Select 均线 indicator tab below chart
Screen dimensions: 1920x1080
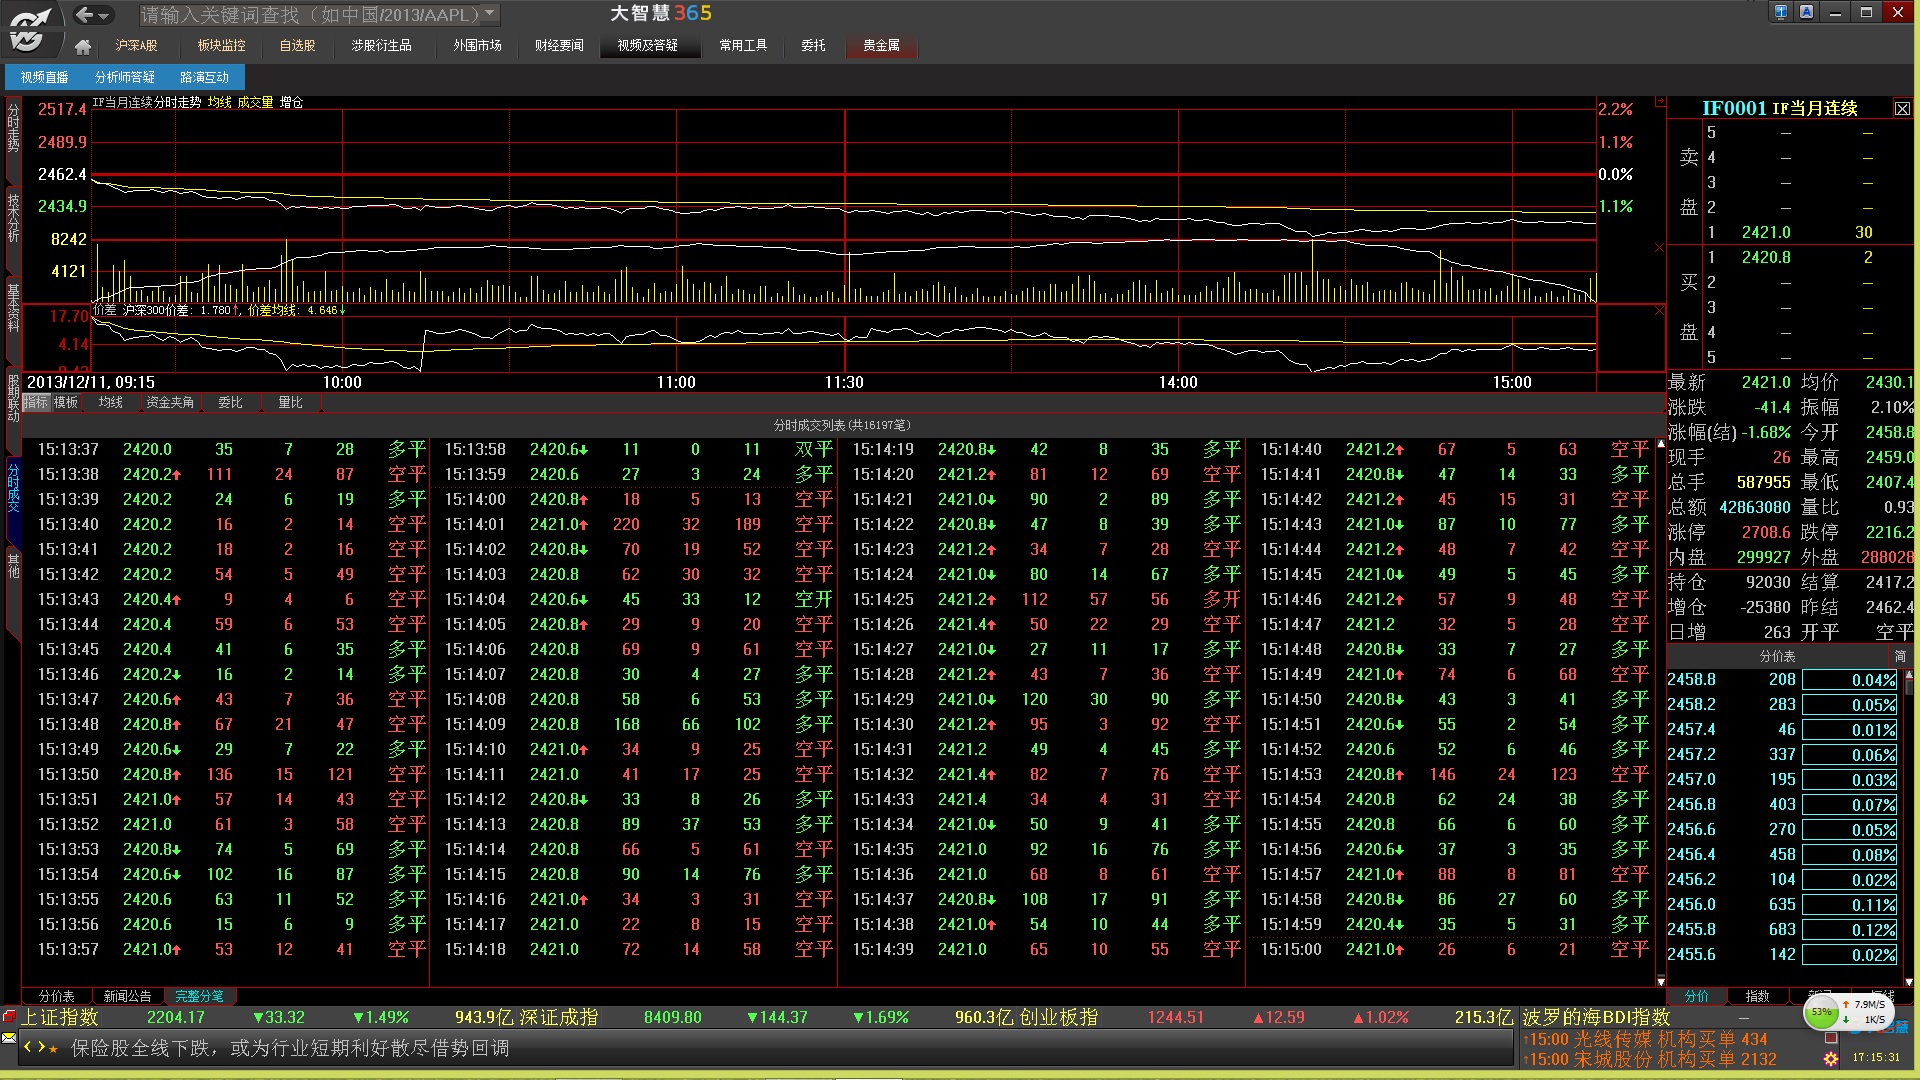coord(110,402)
